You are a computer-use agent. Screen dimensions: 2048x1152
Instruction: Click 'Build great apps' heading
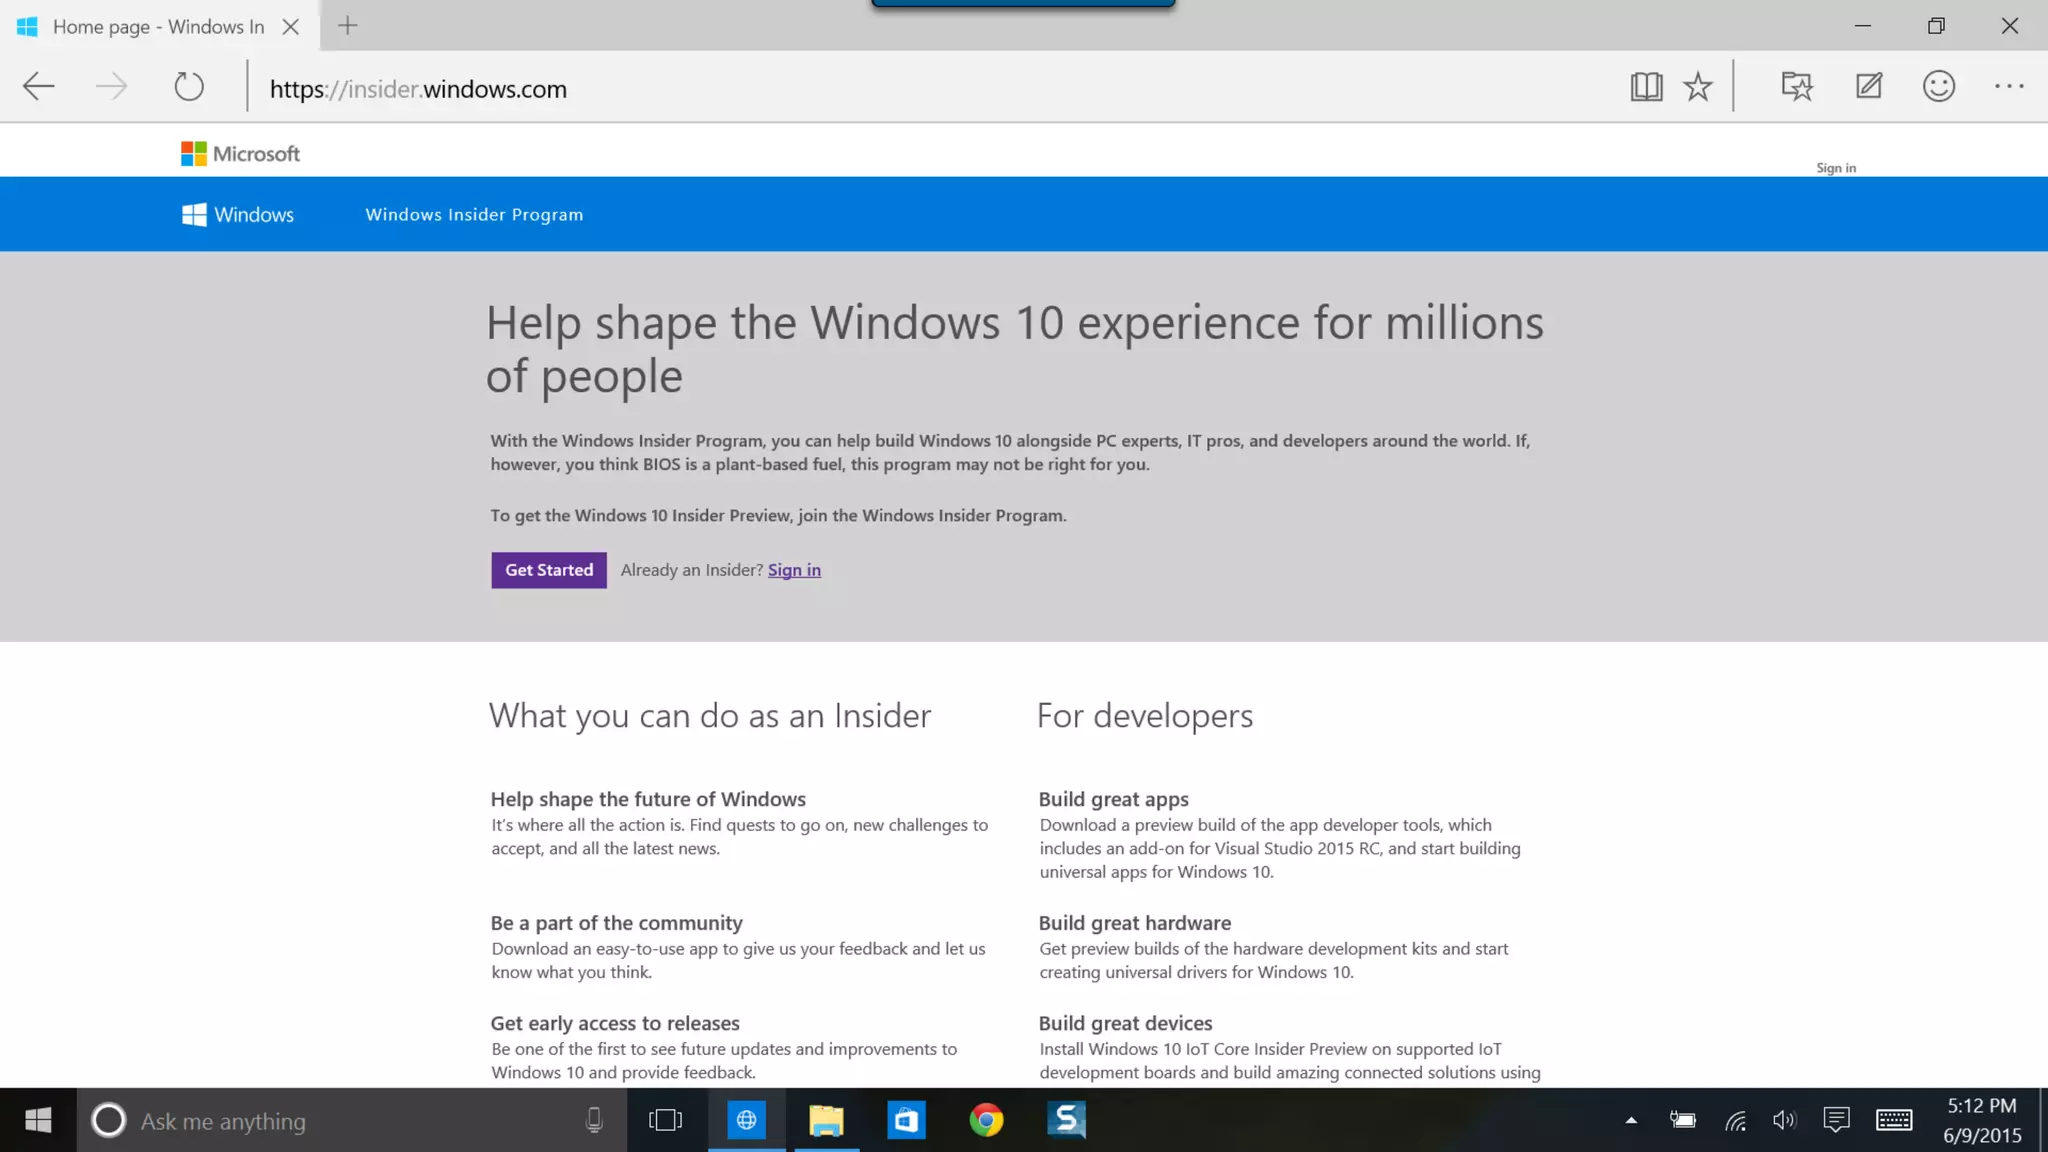(x=1113, y=799)
